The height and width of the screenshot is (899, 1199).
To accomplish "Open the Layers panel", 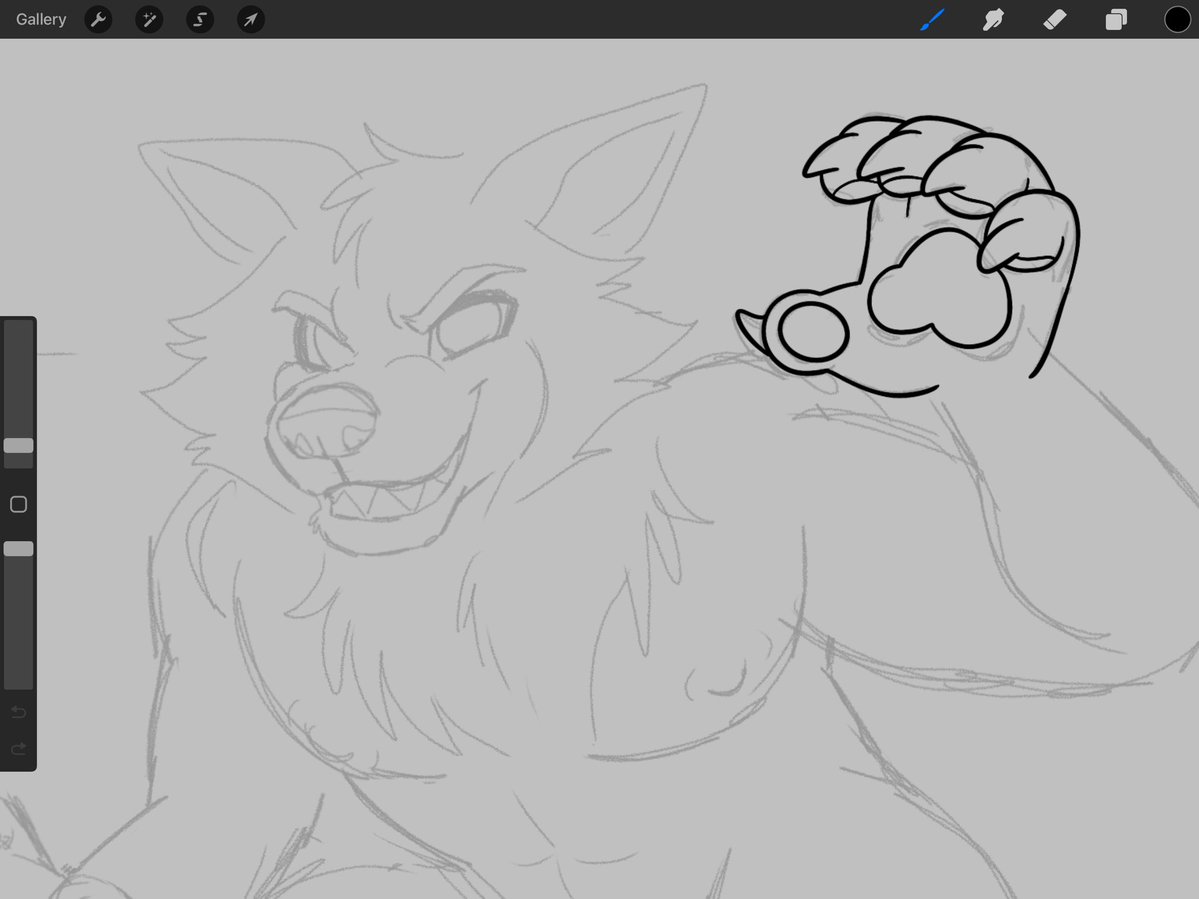I will click(x=1116, y=19).
